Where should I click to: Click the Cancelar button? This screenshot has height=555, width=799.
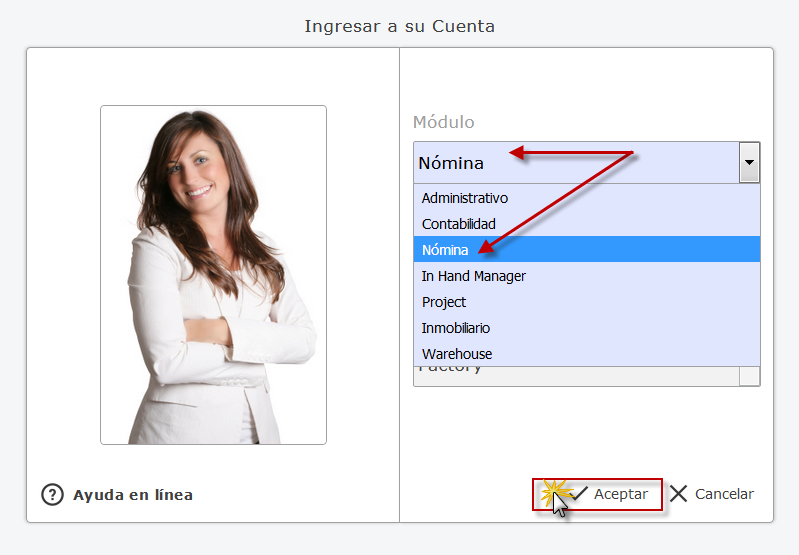(712, 494)
